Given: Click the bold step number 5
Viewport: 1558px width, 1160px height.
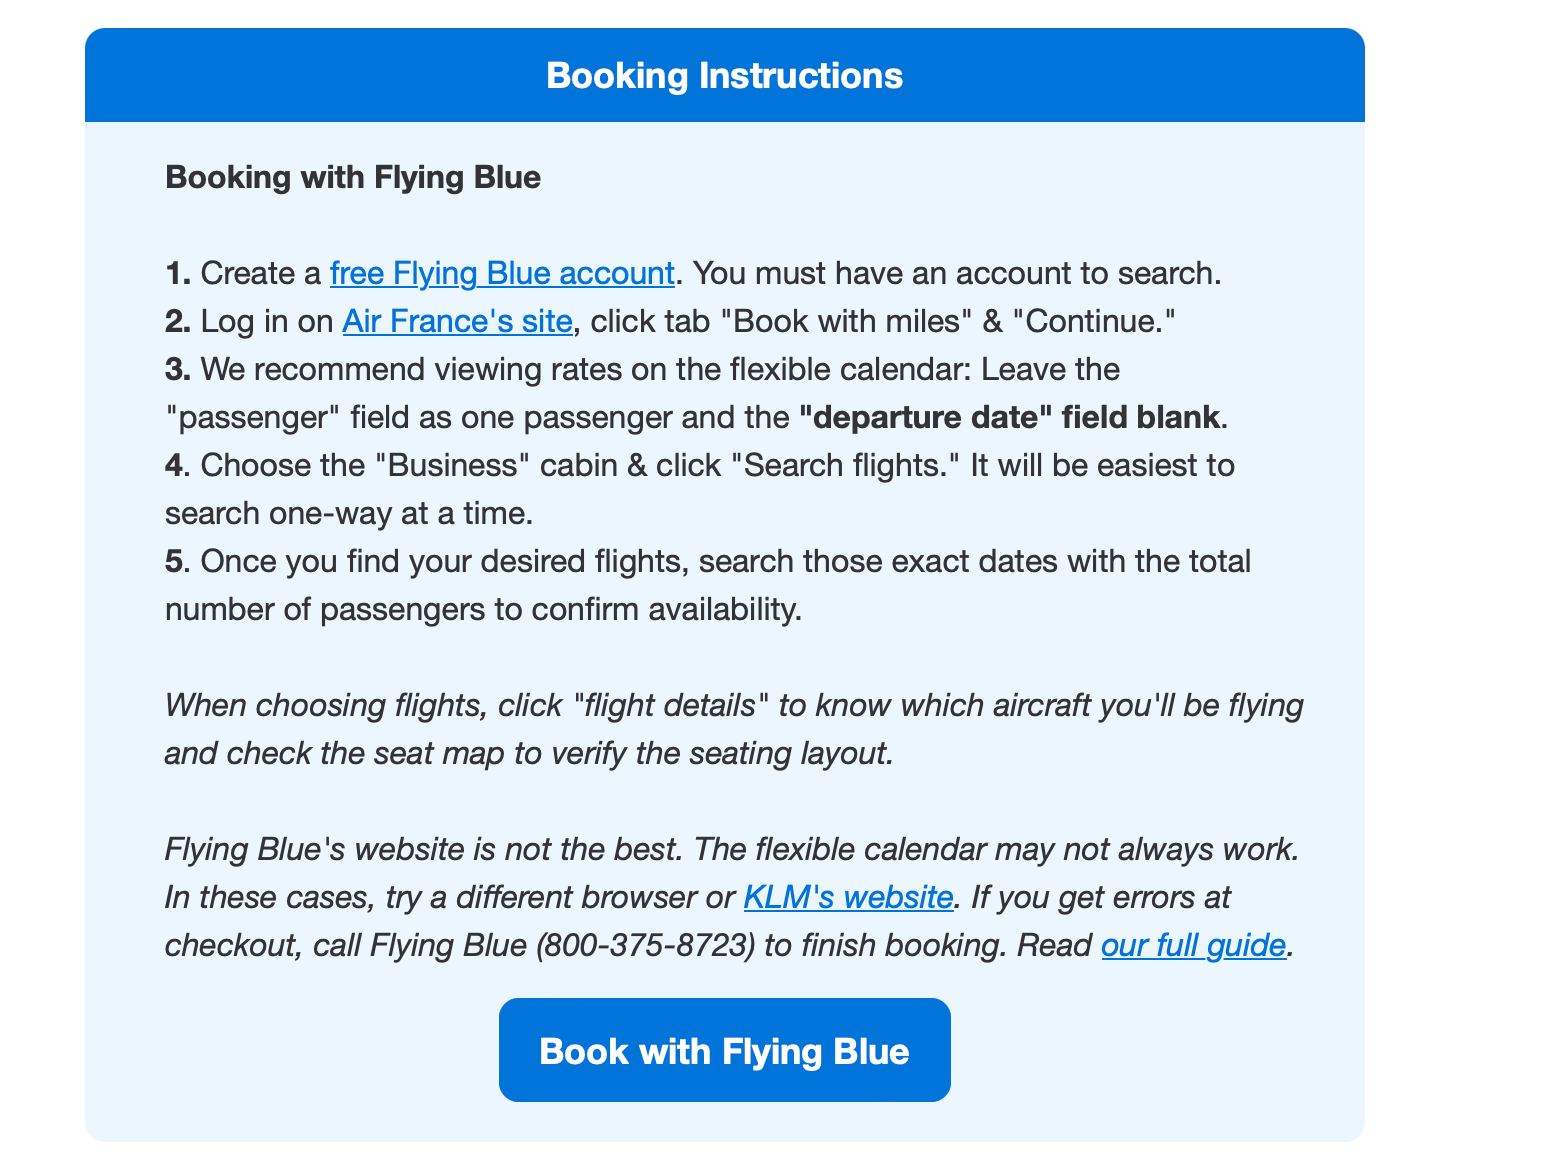Looking at the screenshot, I should tap(175, 561).
